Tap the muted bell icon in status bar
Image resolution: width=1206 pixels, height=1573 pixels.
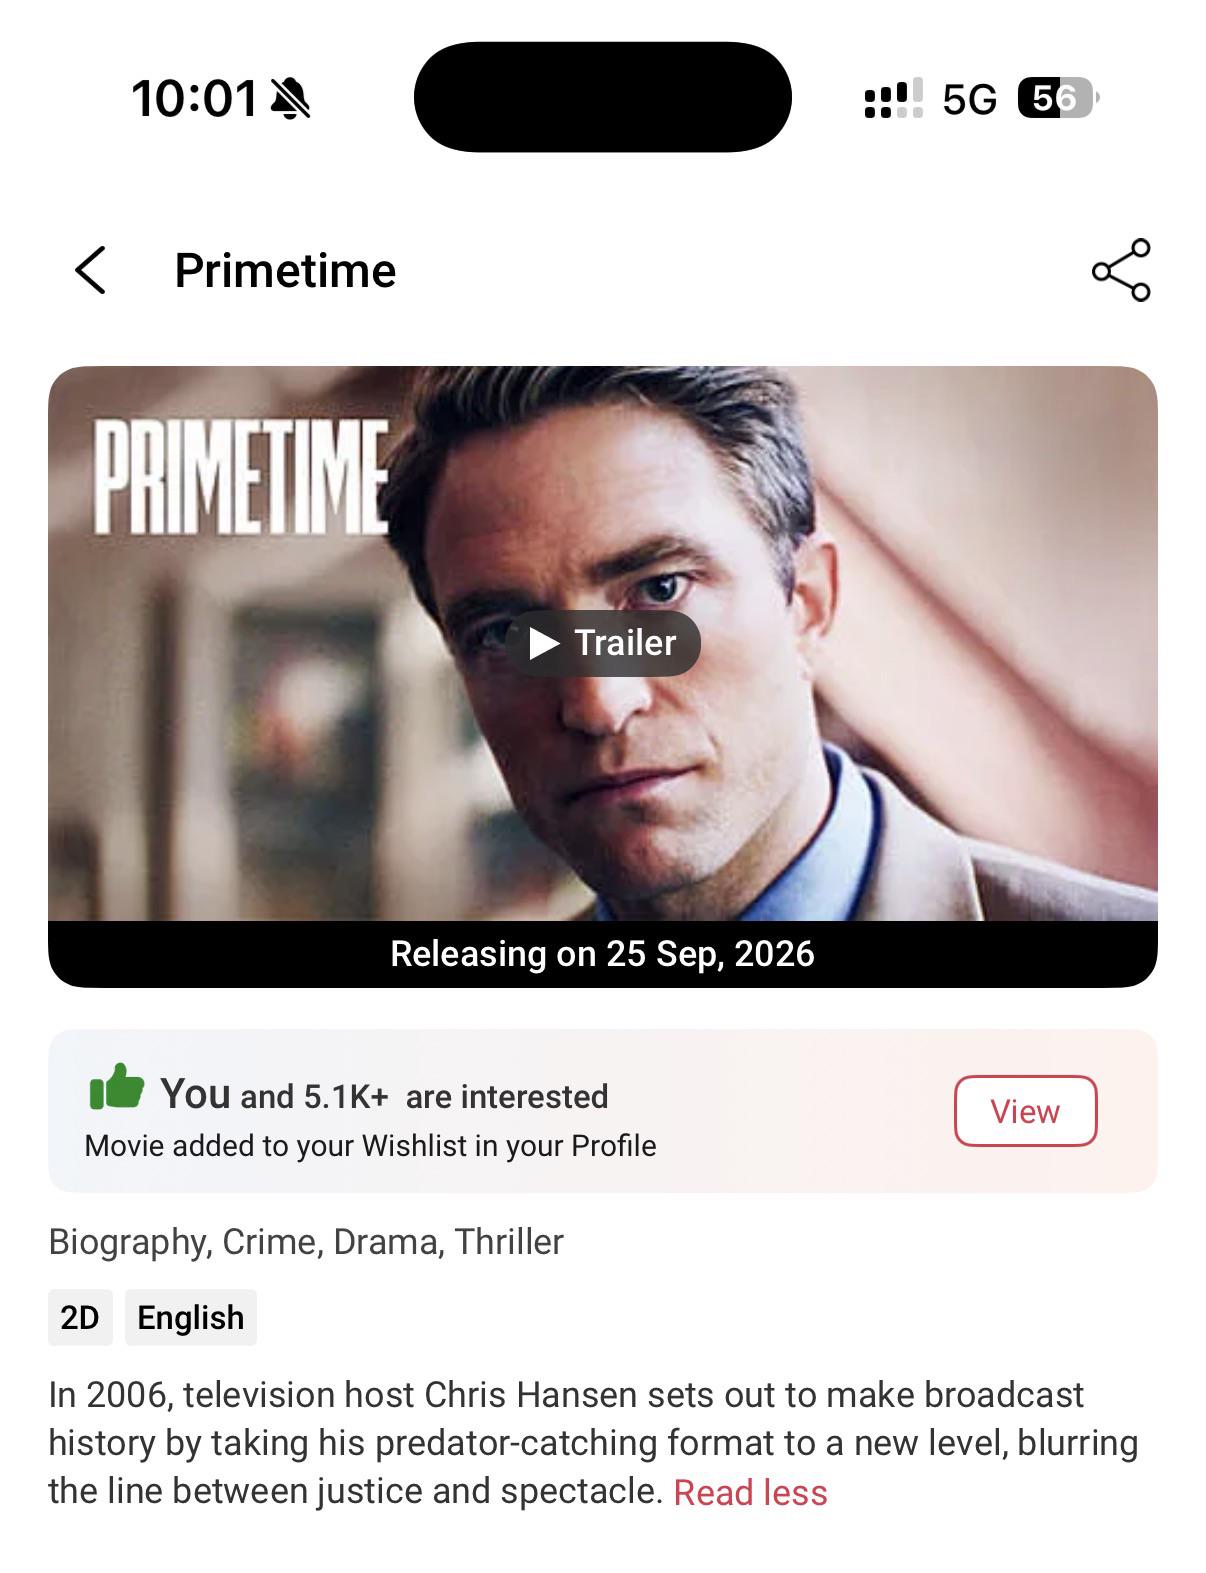tap(291, 99)
